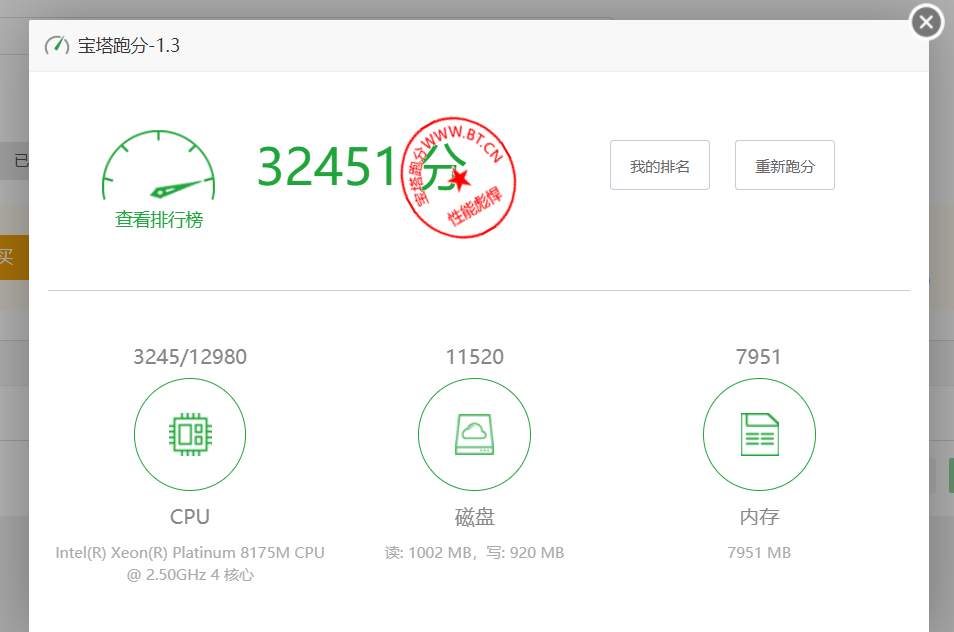Click the 内存 label text
The width and height of the screenshot is (954, 632).
pos(759,516)
